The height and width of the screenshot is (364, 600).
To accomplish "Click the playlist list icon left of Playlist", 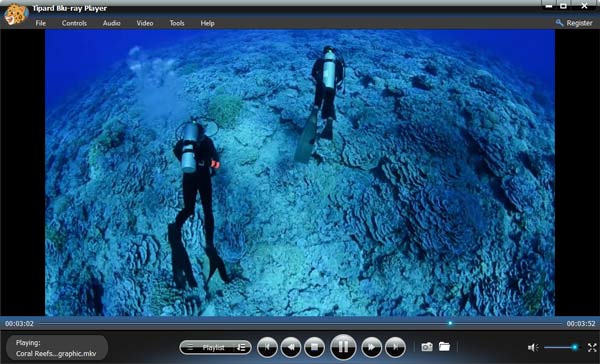I will coord(190,348).
